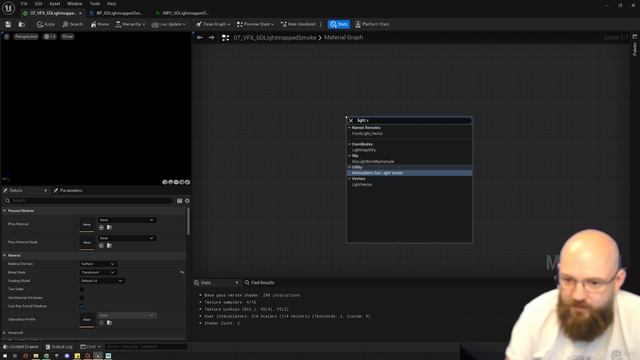Open the Help menu
Viewport: 640px width, 360px height.
click(111, 4)
